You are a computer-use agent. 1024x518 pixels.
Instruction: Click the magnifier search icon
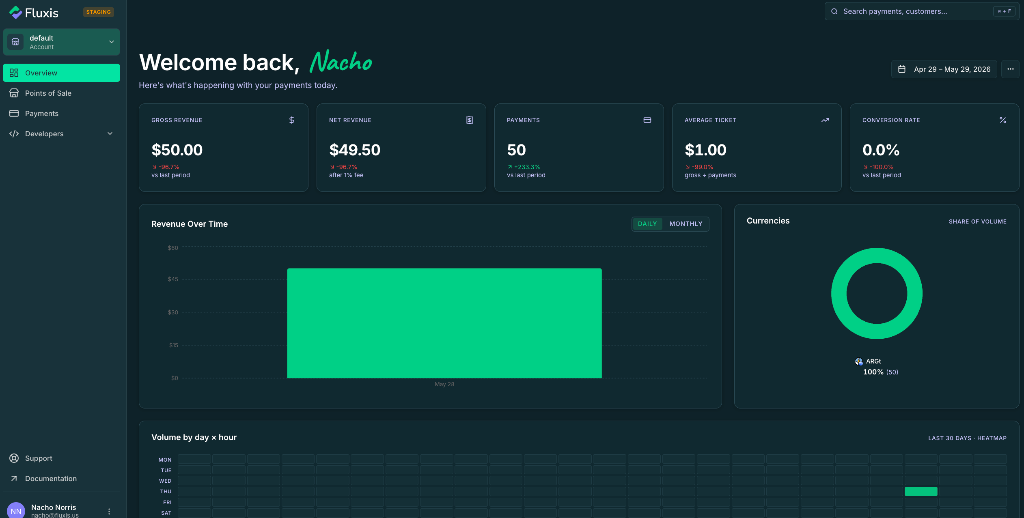(835, 12)
